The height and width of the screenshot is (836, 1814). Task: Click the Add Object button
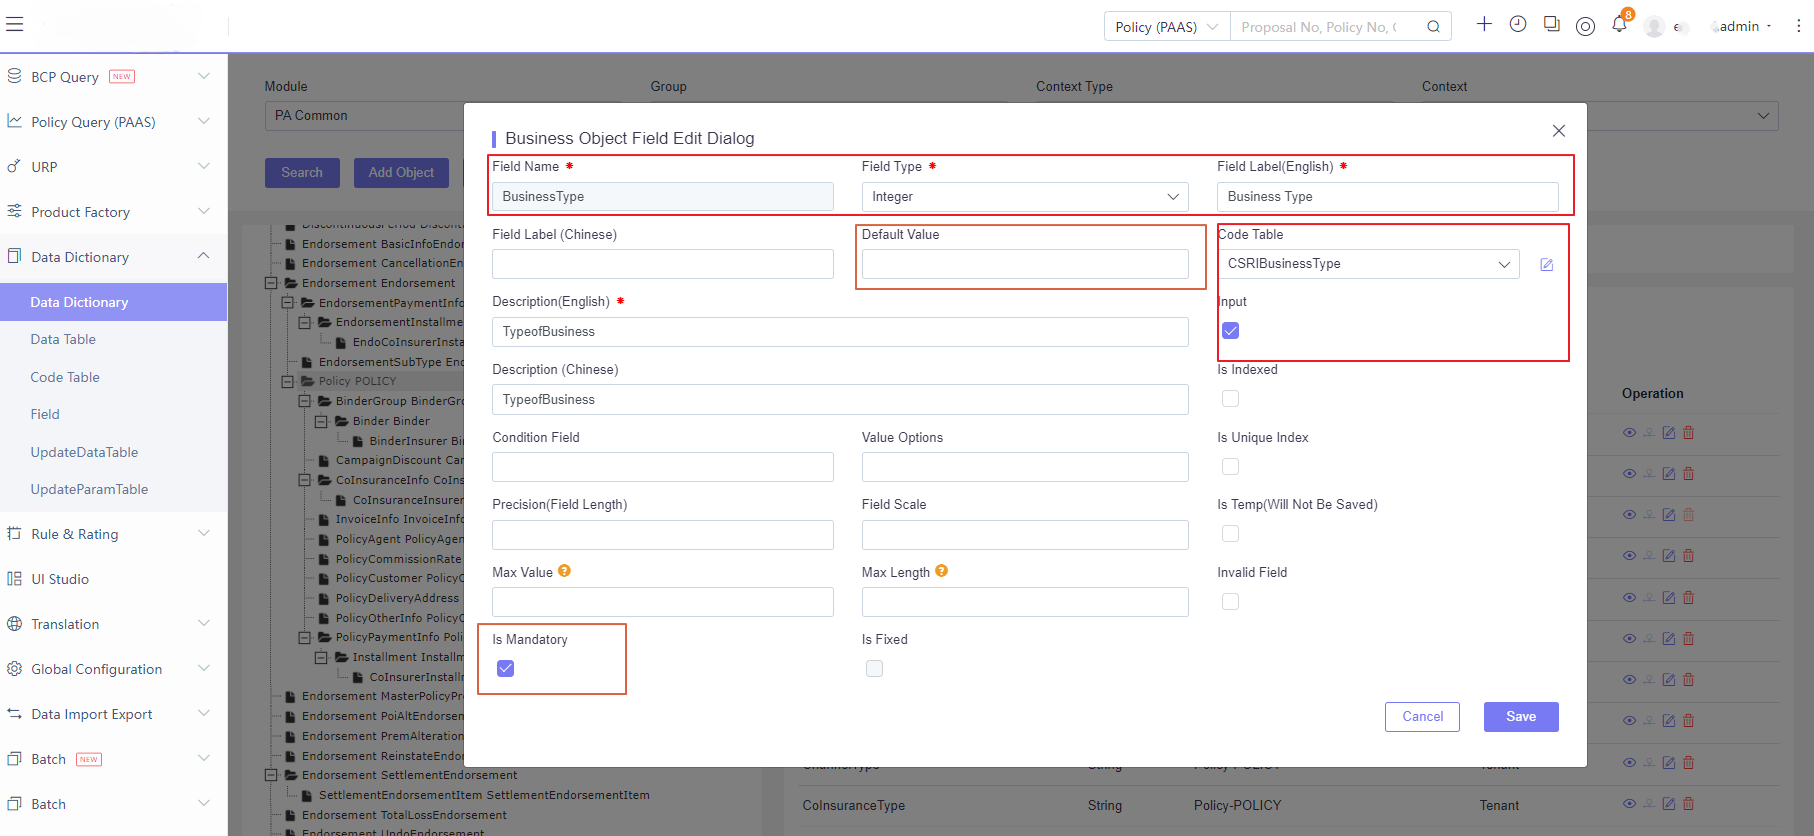tap(401, 173)
